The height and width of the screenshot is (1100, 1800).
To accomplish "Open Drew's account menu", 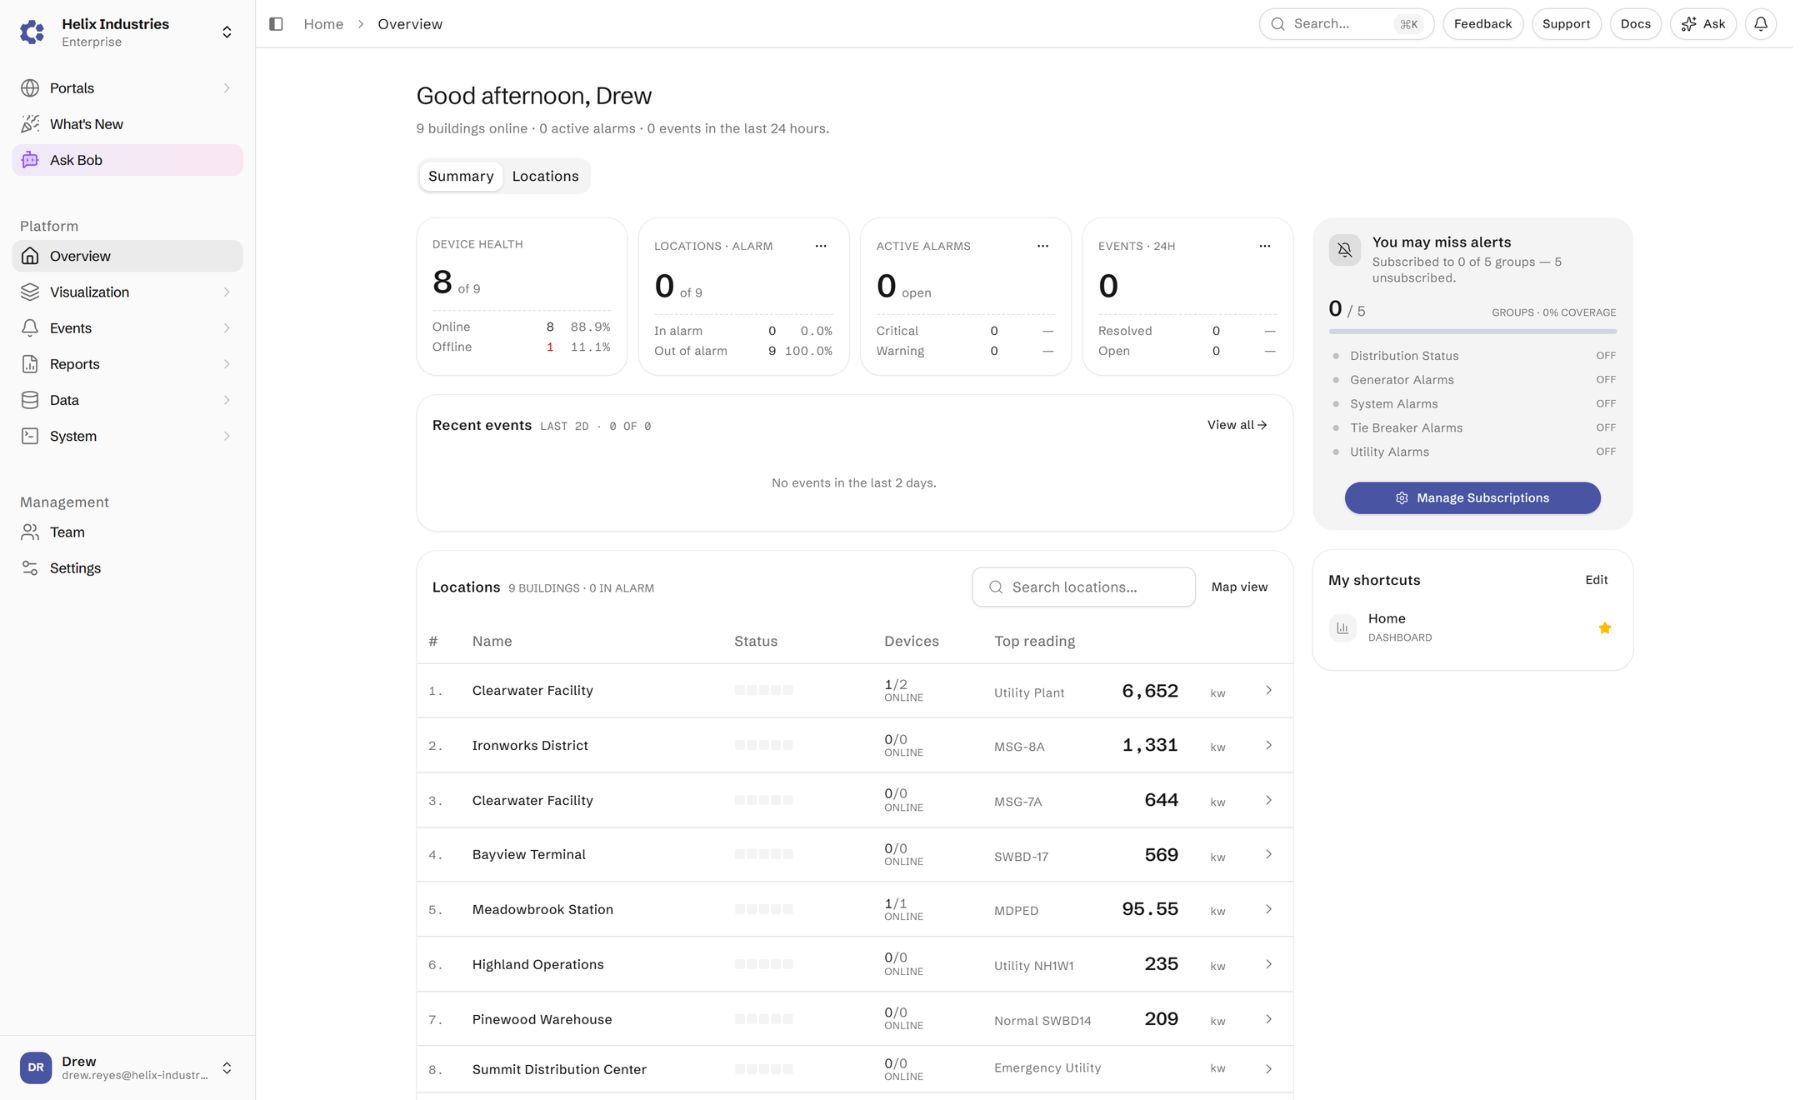I will pos(127,1068).
